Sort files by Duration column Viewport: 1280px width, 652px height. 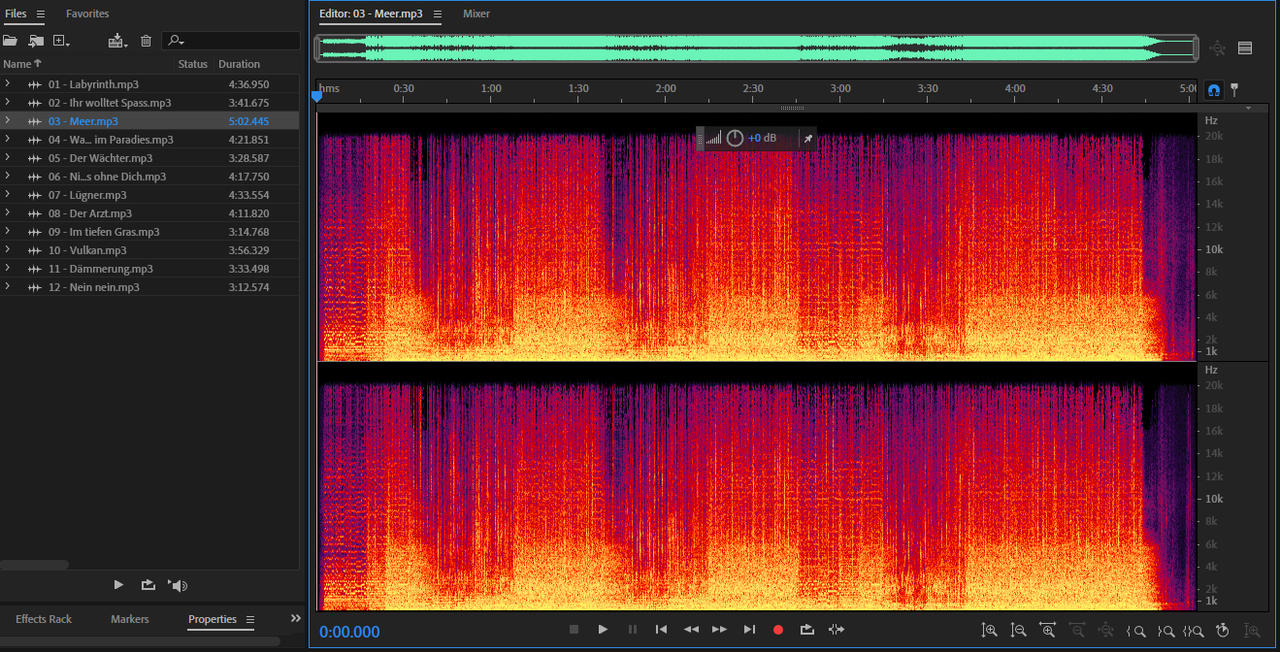click(239, 64)
